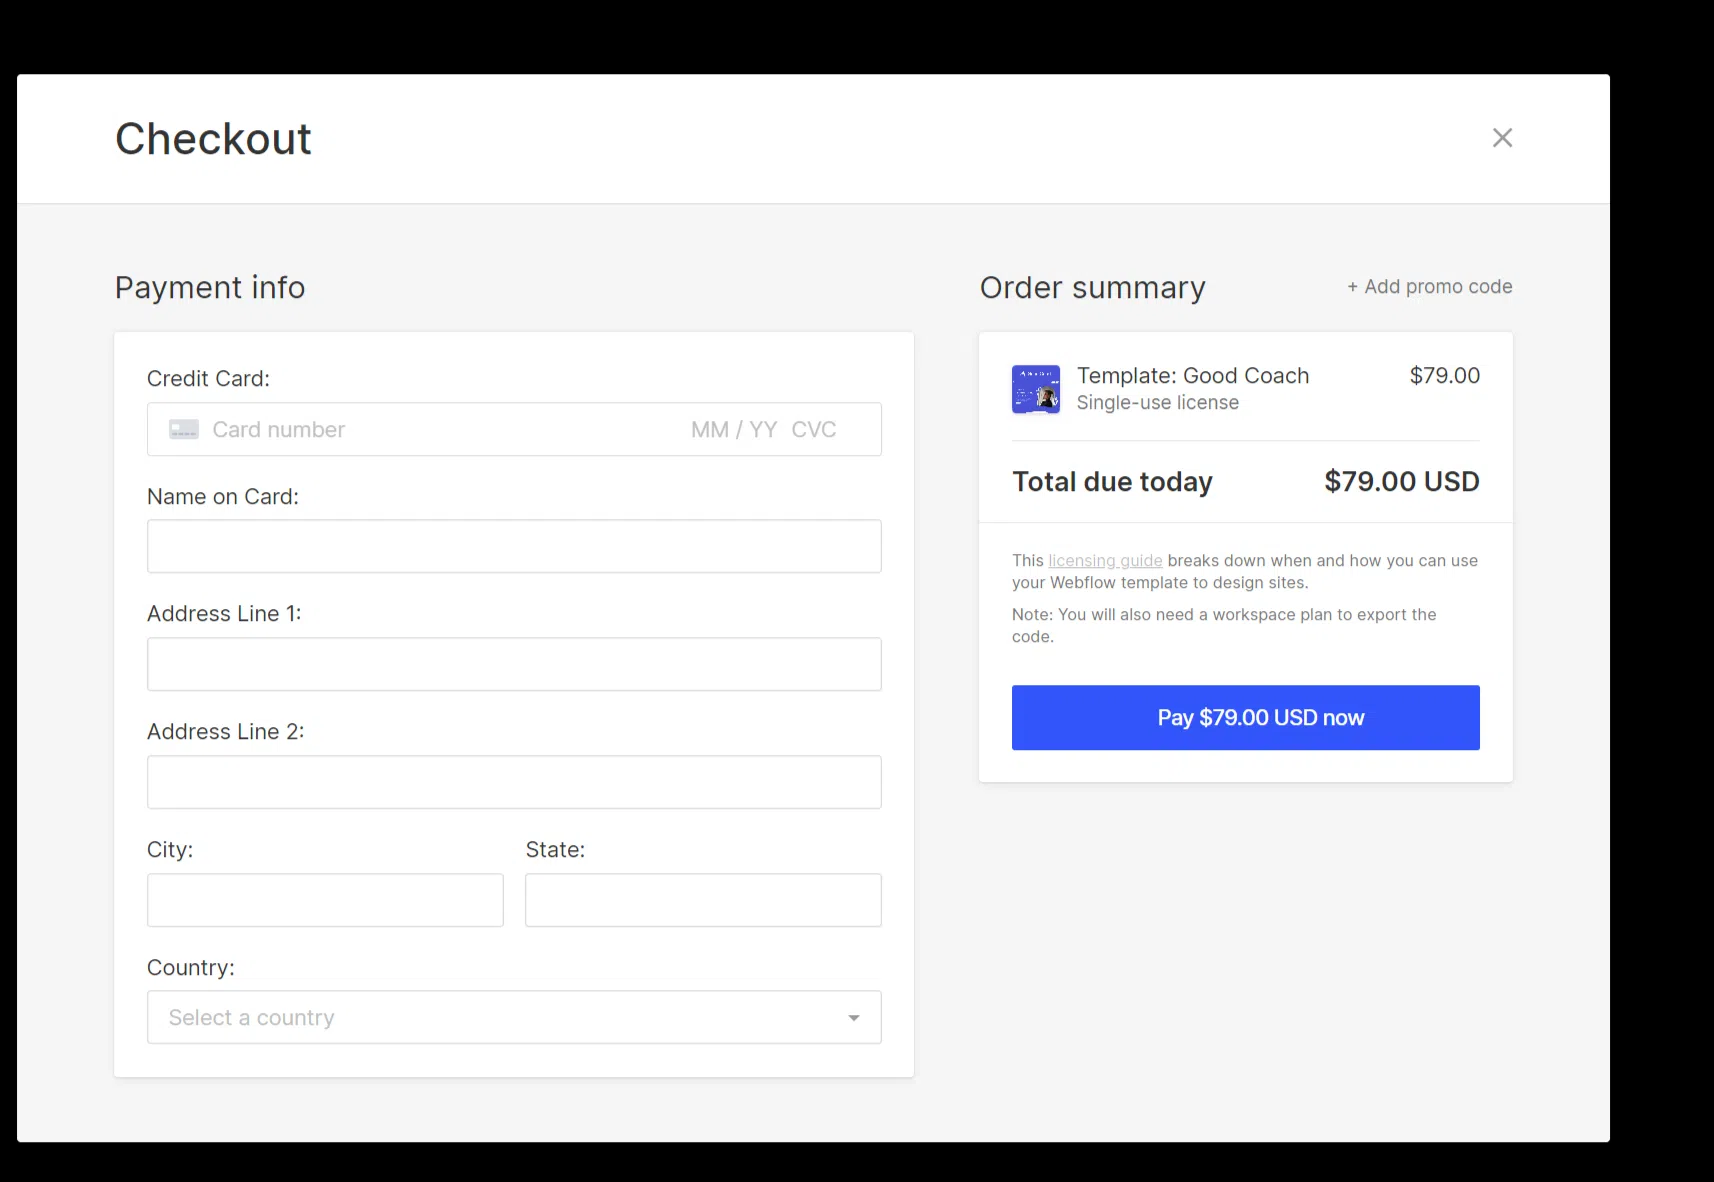Screen dimensions: 1714x1182
Task: Click the Template: Good Coach title
Action: [1193, 376]
